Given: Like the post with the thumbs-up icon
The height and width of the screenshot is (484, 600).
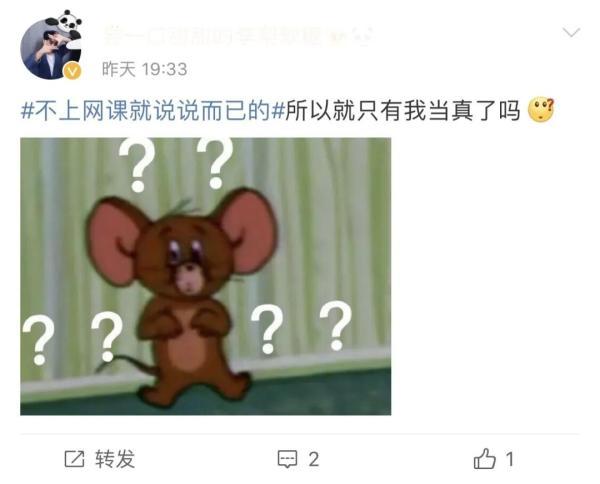Looking at the screenshot, I should click(x=484, y=458).
